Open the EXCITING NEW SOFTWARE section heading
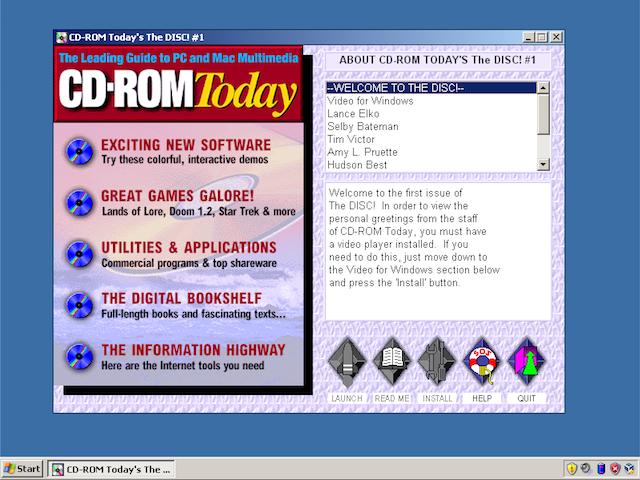The width and height of the screenshot is (640, 480). [x=186, y=145]
